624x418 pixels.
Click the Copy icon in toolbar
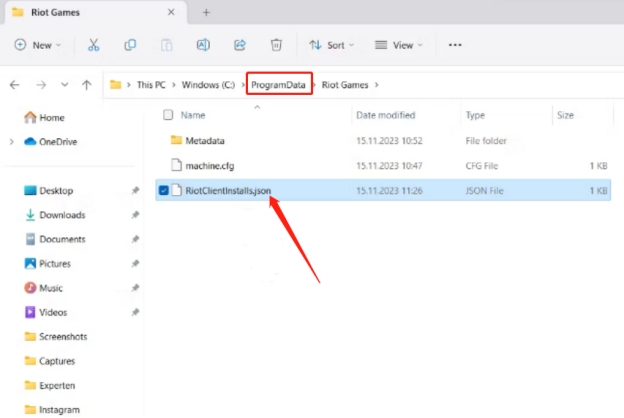pyautogui.click(x=130, y=45)
